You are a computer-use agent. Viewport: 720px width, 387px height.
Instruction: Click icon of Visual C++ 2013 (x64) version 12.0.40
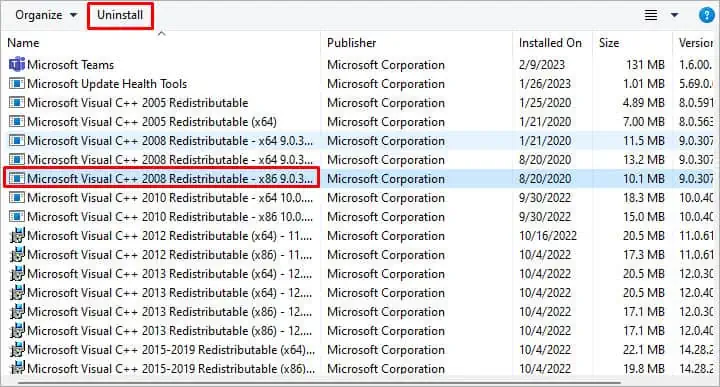click(17, 292)
